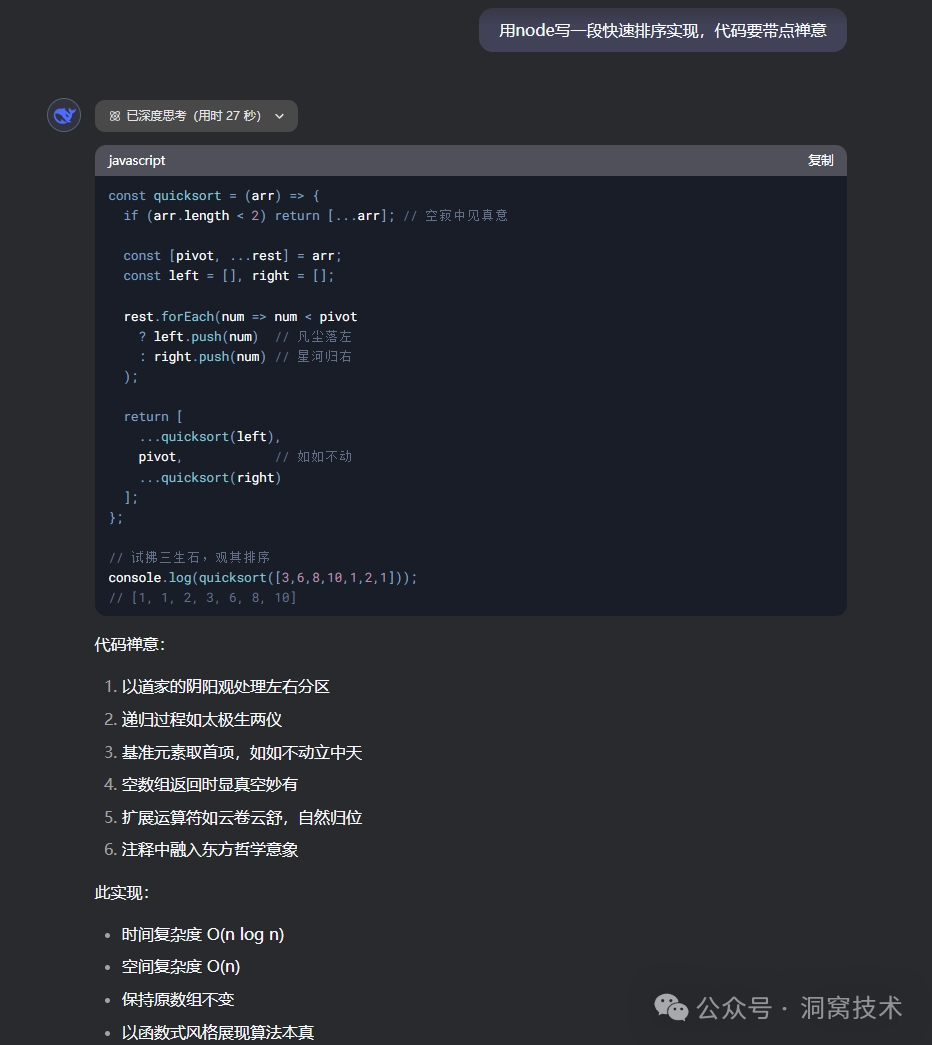Click the heading 代码禅意：
Image resolution: width=932 pixels, height=1045 pixels.
point(130,644)
